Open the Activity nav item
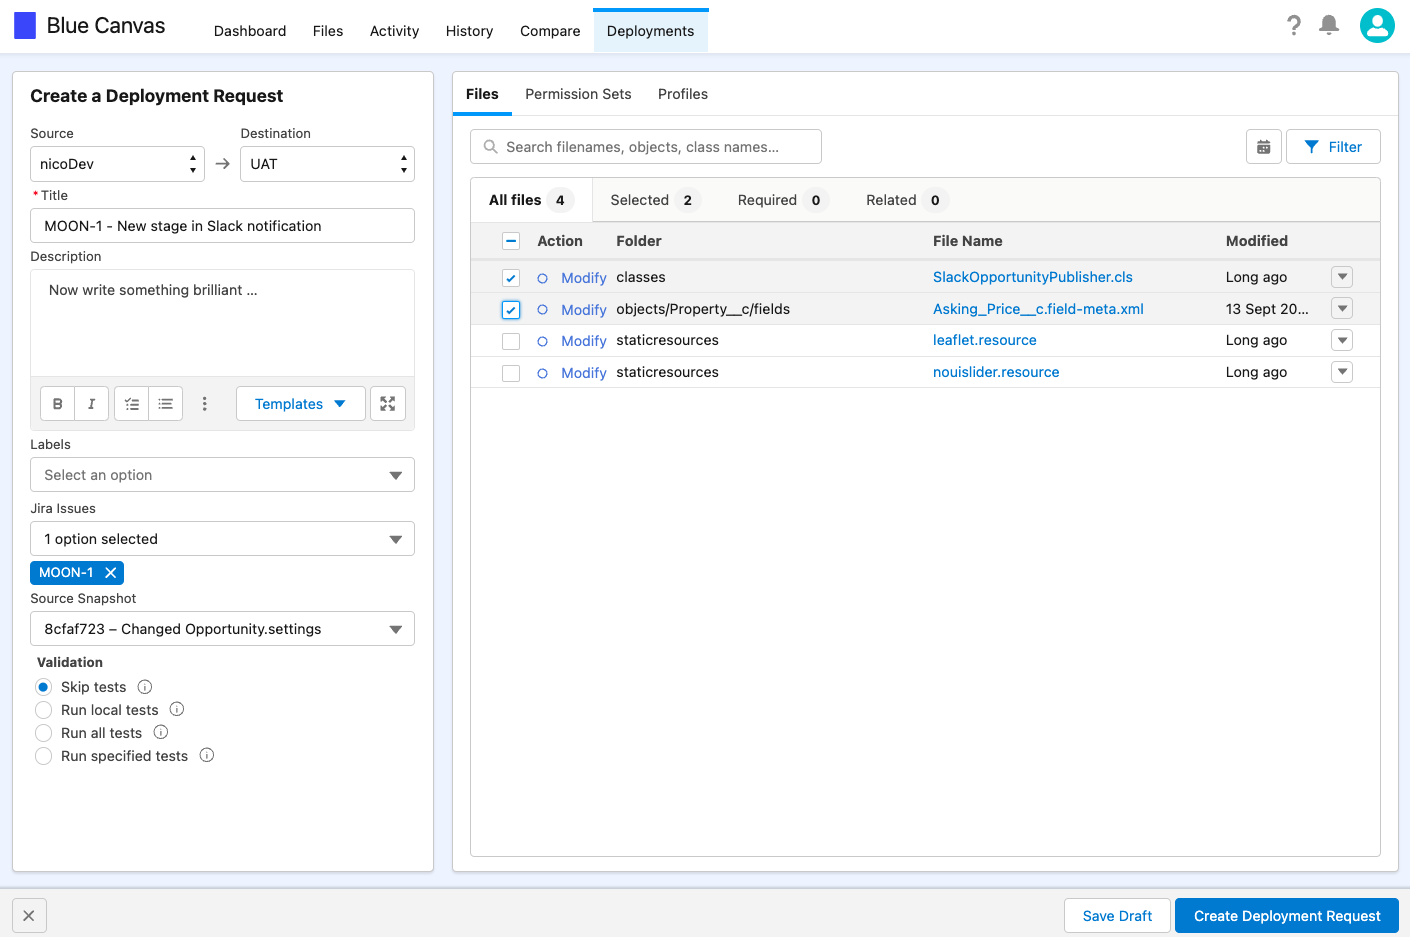Screen dimensions: 1410x937 [x=394, y=31]
